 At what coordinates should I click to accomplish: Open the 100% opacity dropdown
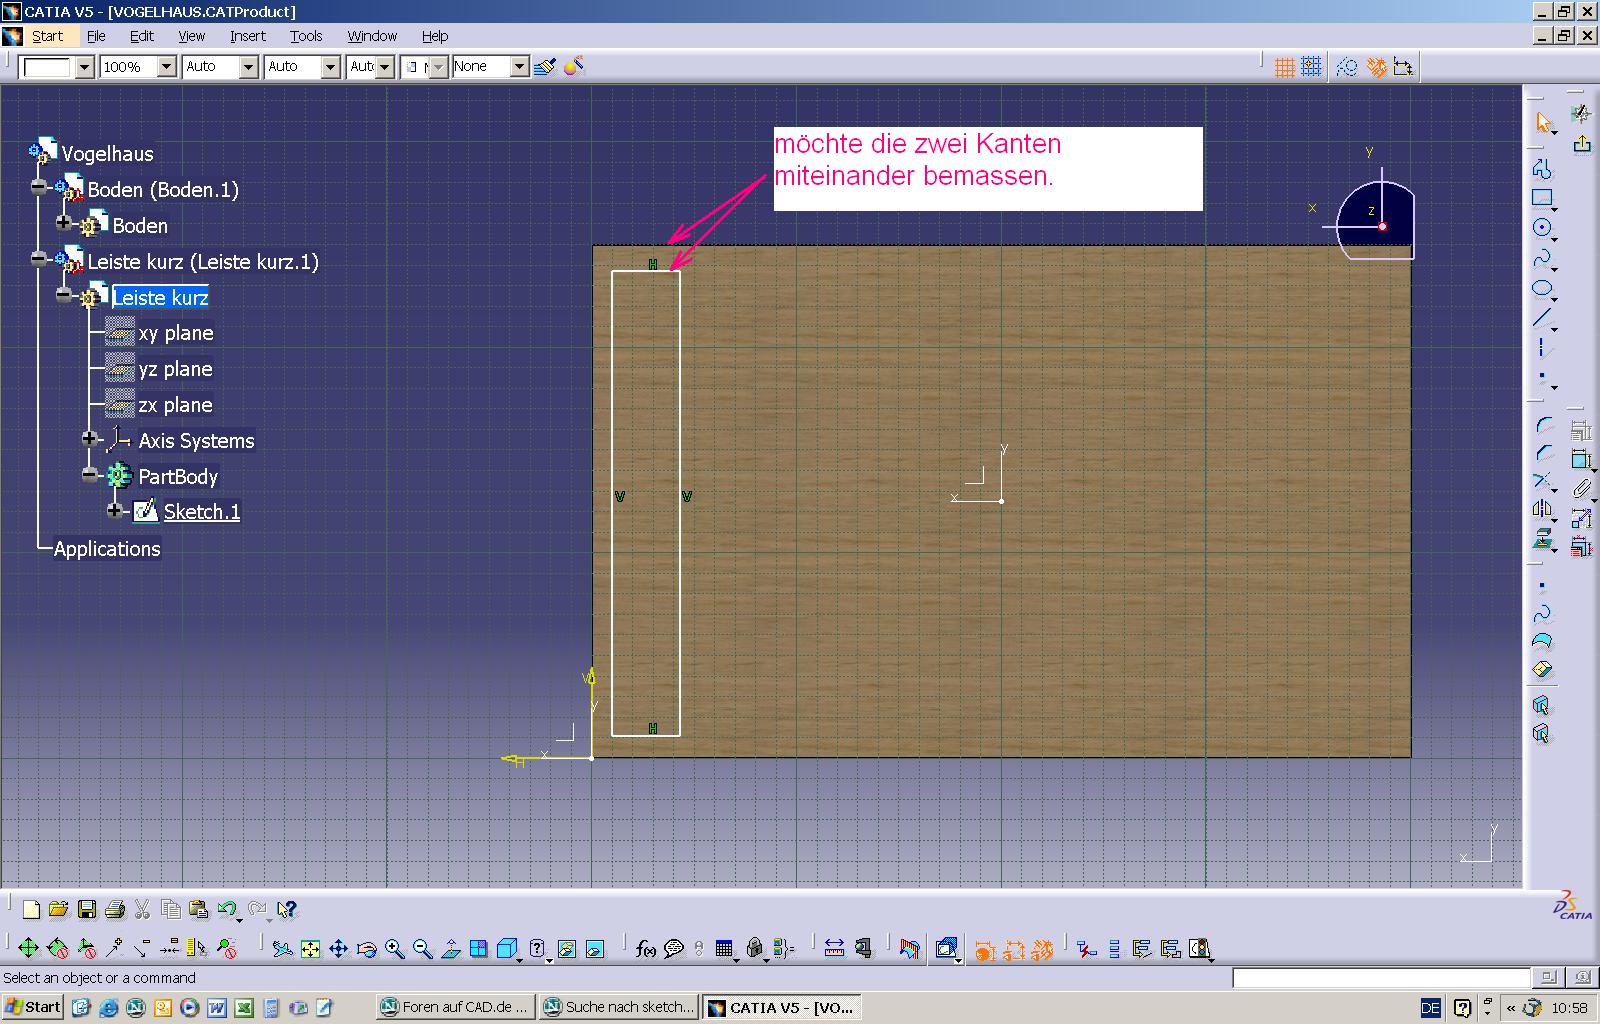167,67
